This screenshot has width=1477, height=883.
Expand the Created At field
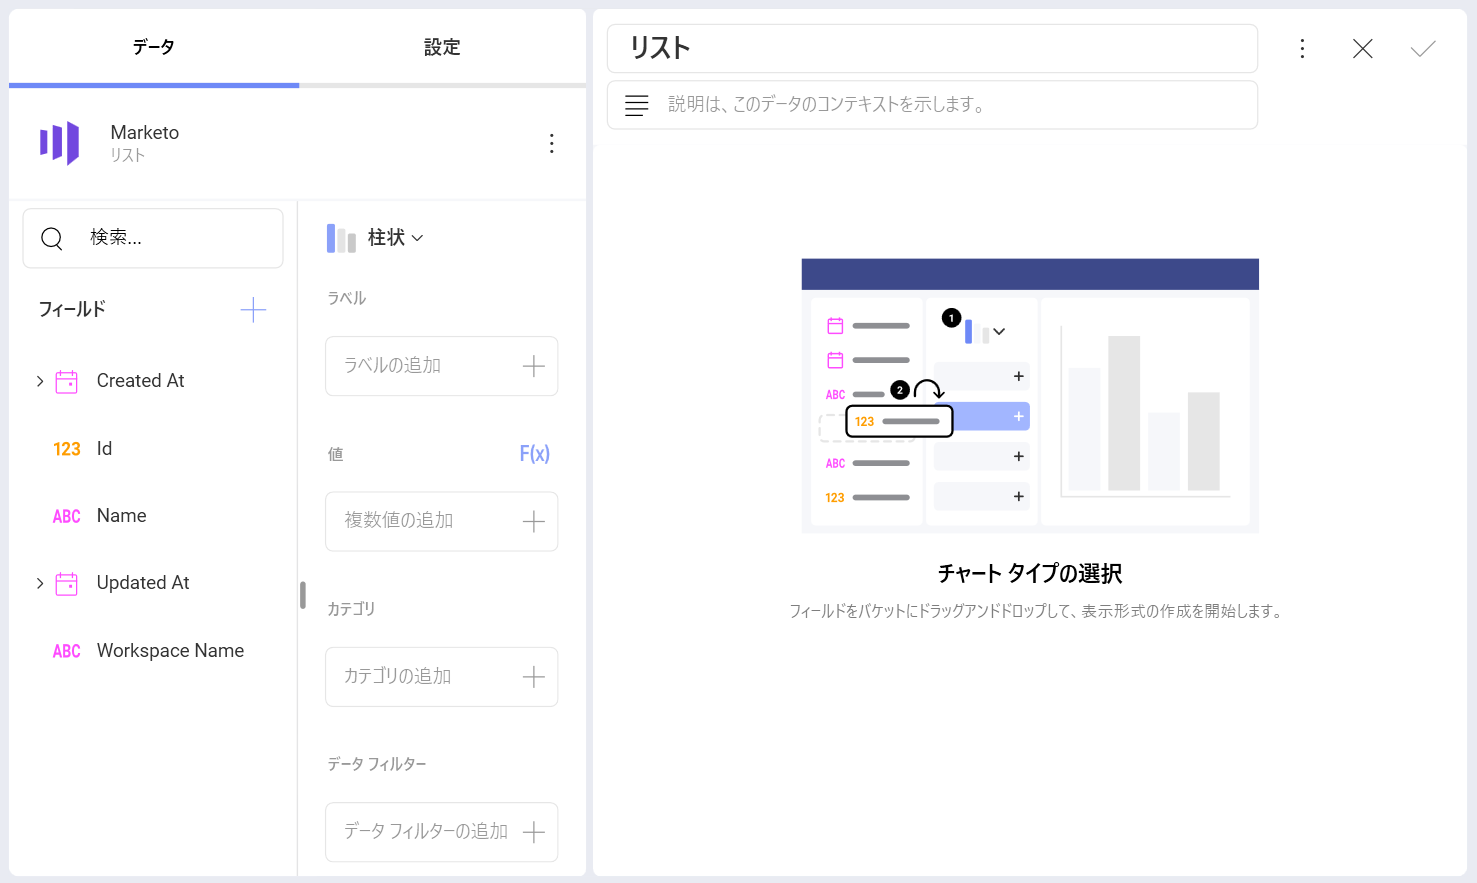pos(40,381)
